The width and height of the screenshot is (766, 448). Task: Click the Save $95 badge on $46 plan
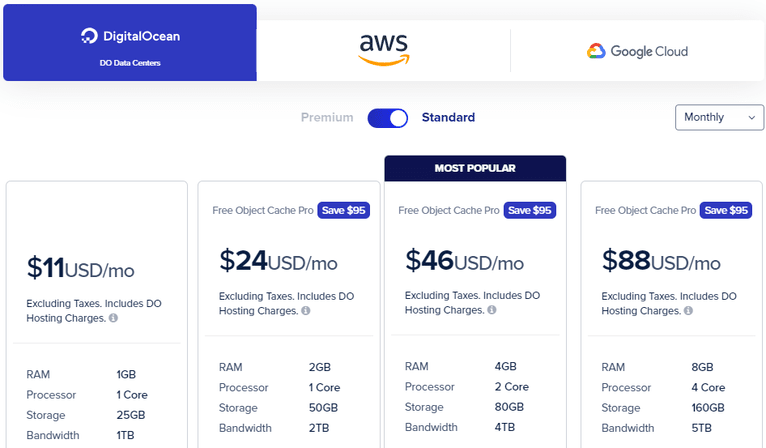[530, 211]
